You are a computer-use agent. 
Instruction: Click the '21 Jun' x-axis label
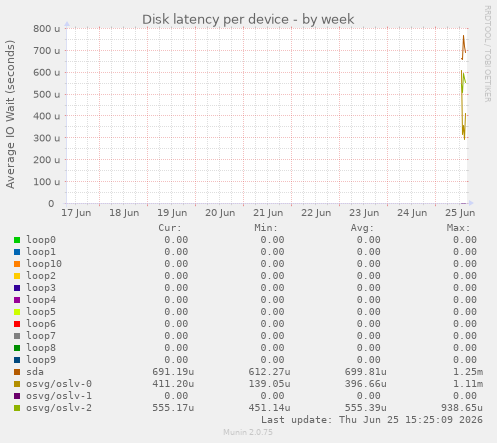click(x=268, y=213)
